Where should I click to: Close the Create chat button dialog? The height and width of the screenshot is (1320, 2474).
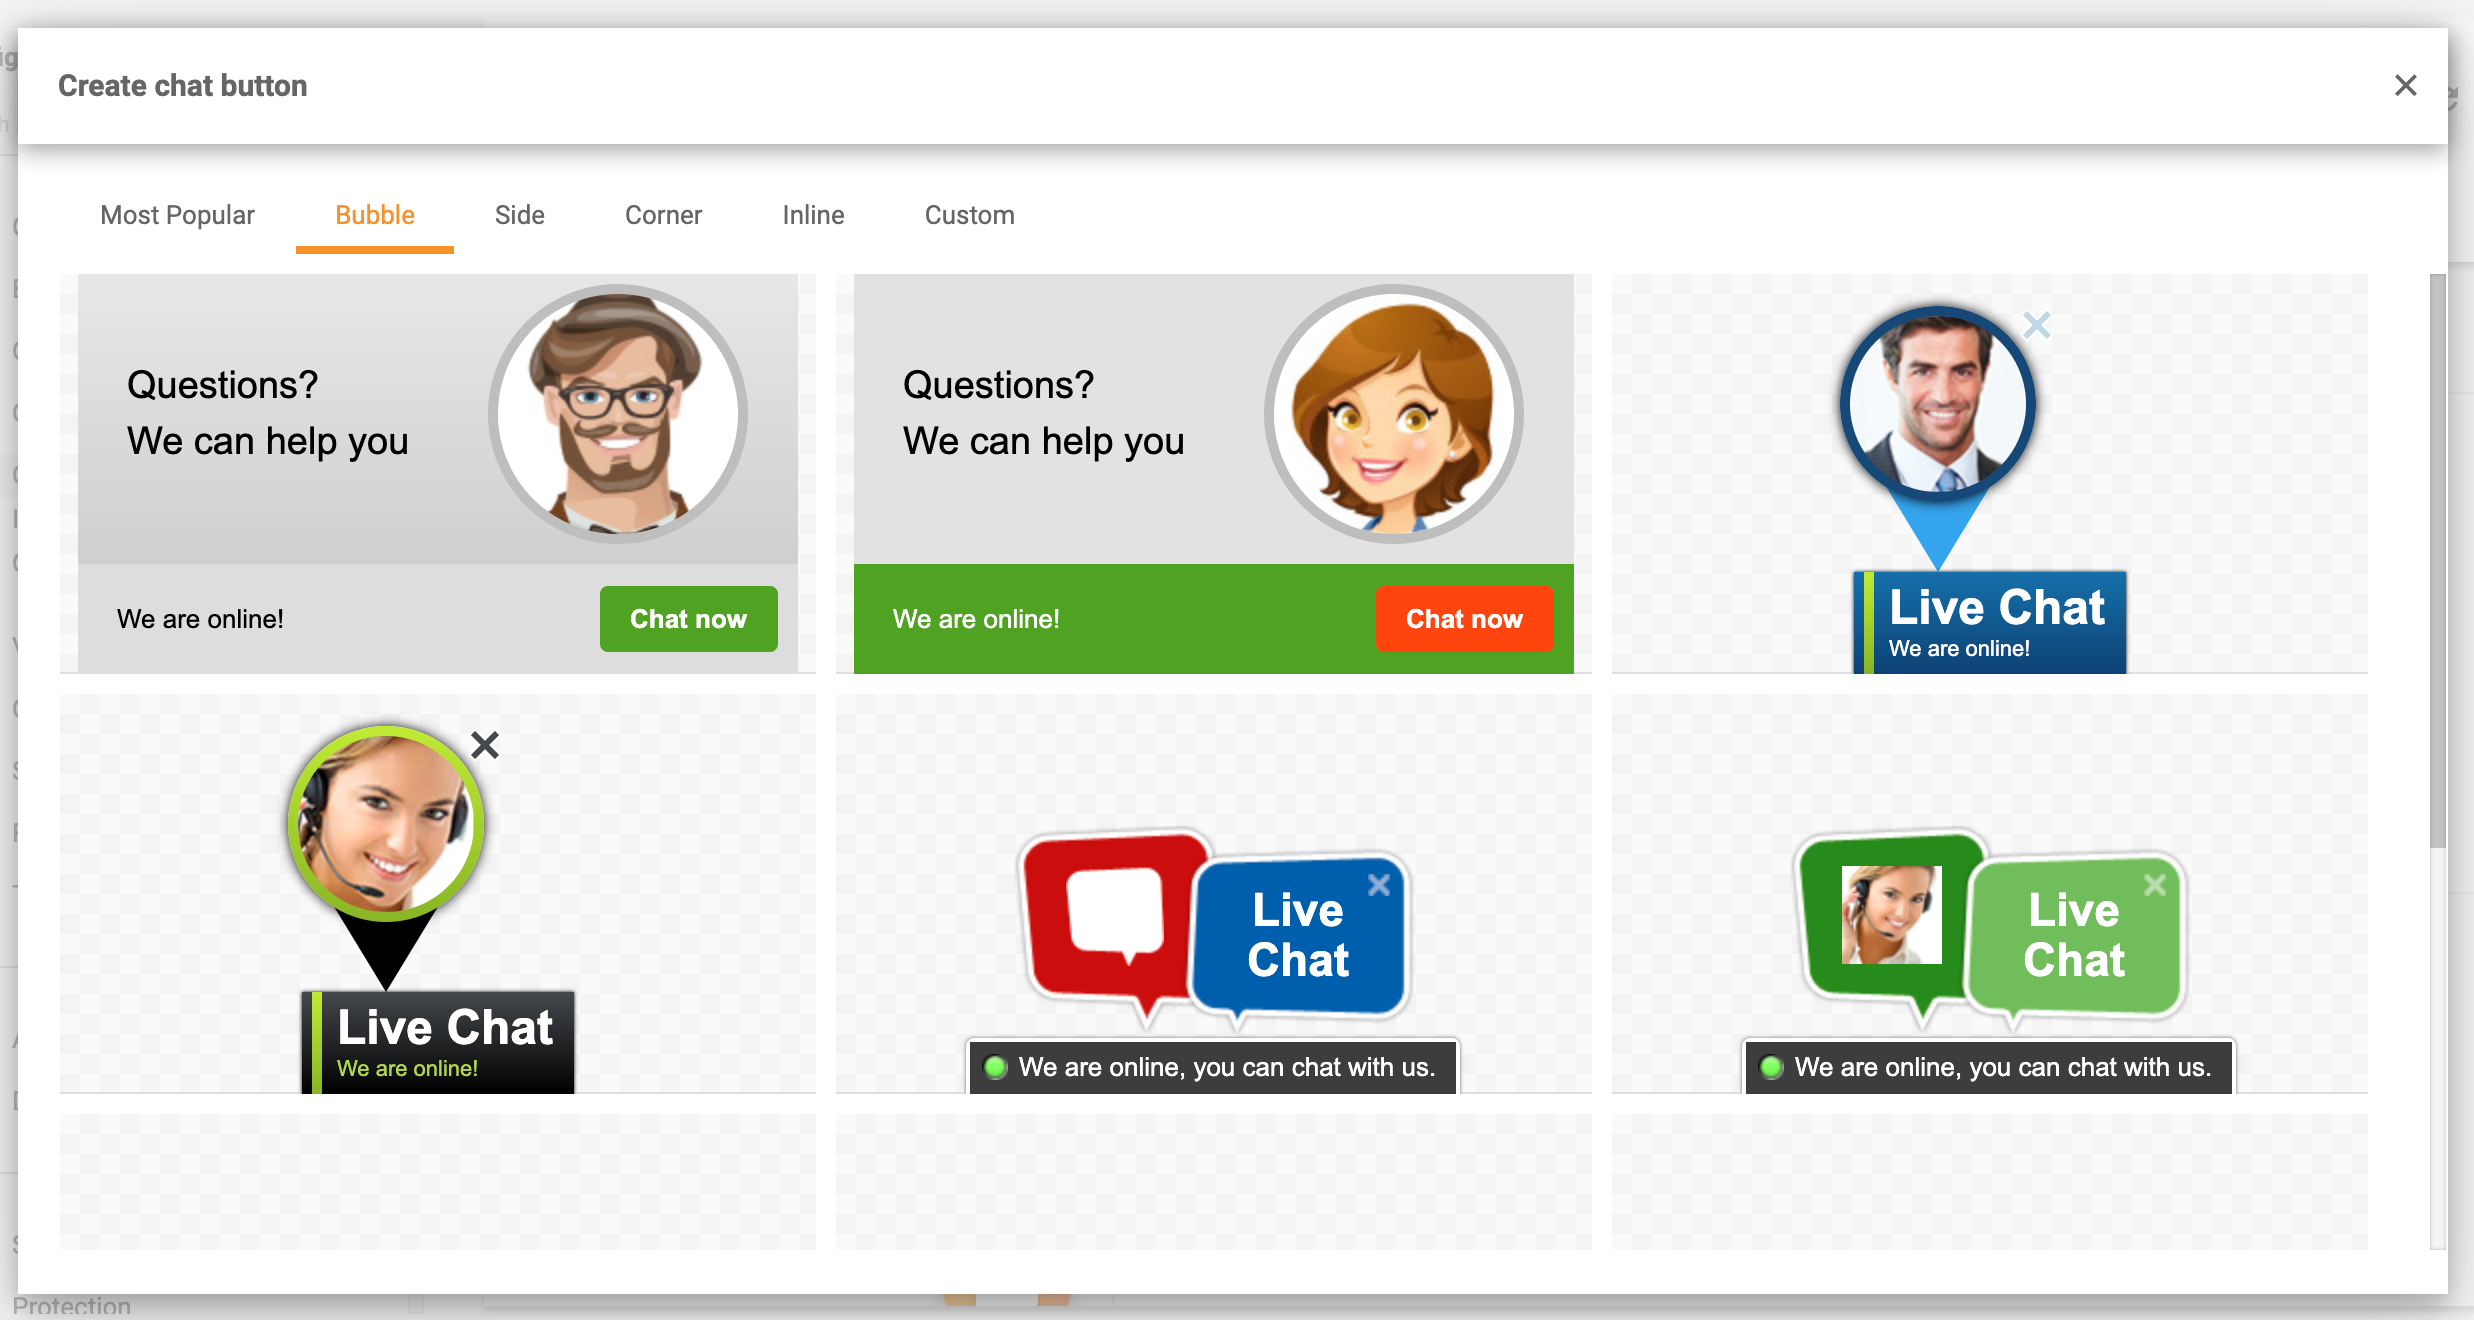click(2404, 85)
